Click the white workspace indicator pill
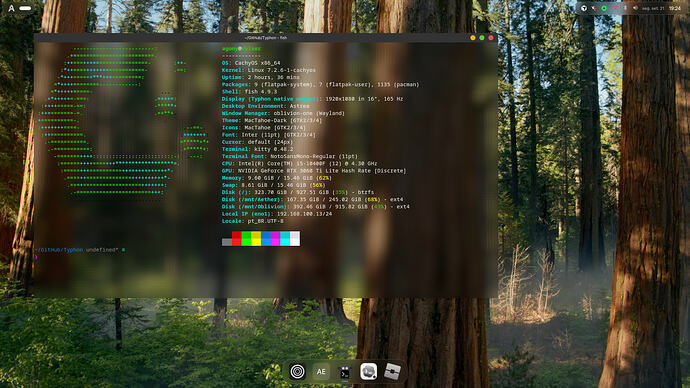690x388 pixels. point(26,8)
